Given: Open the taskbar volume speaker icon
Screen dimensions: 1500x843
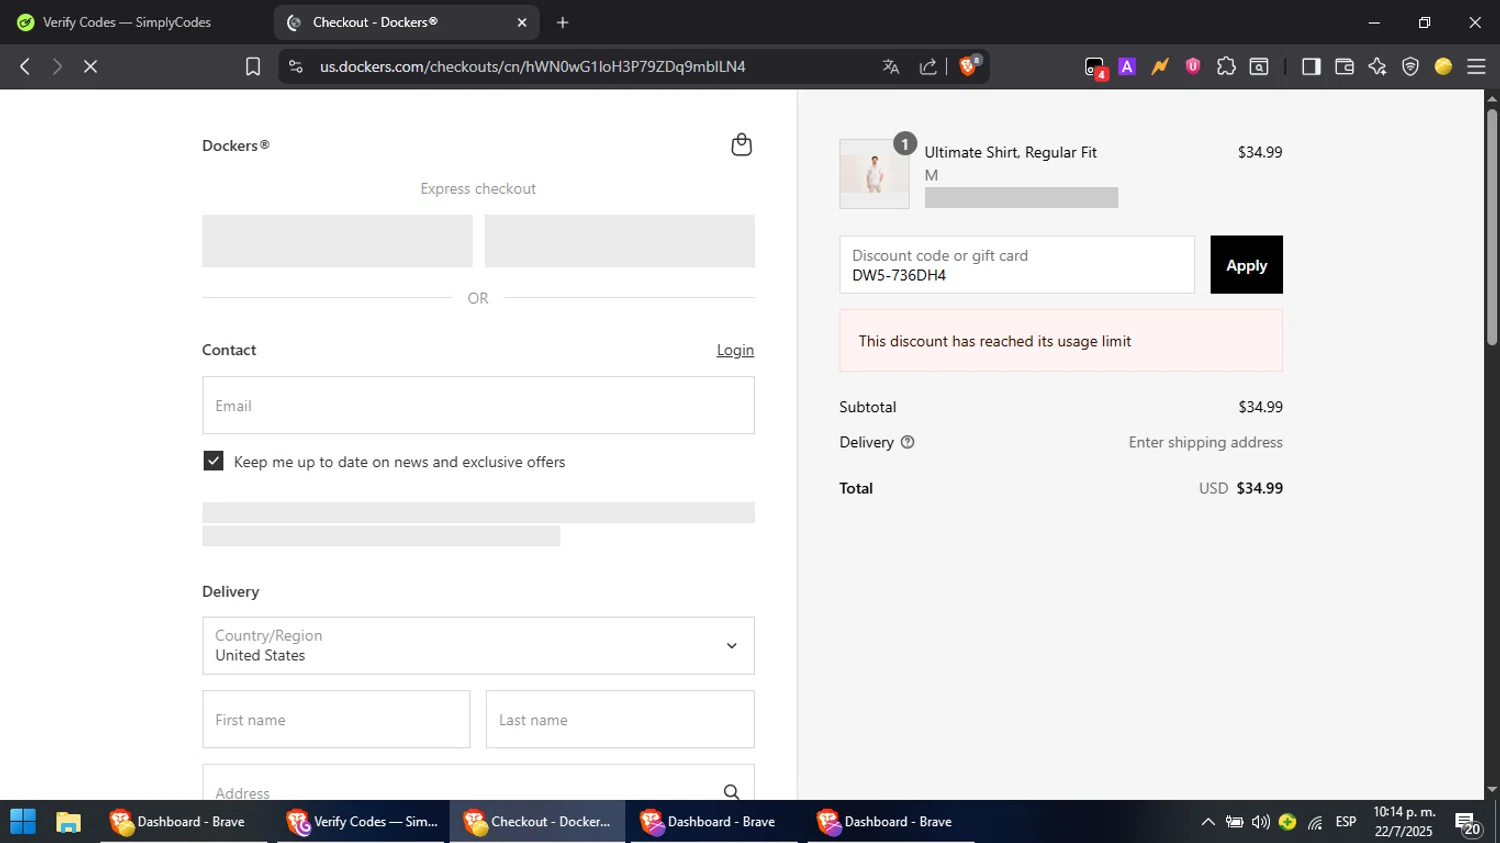Looking at the screenshot, I should coord(1261,822).
